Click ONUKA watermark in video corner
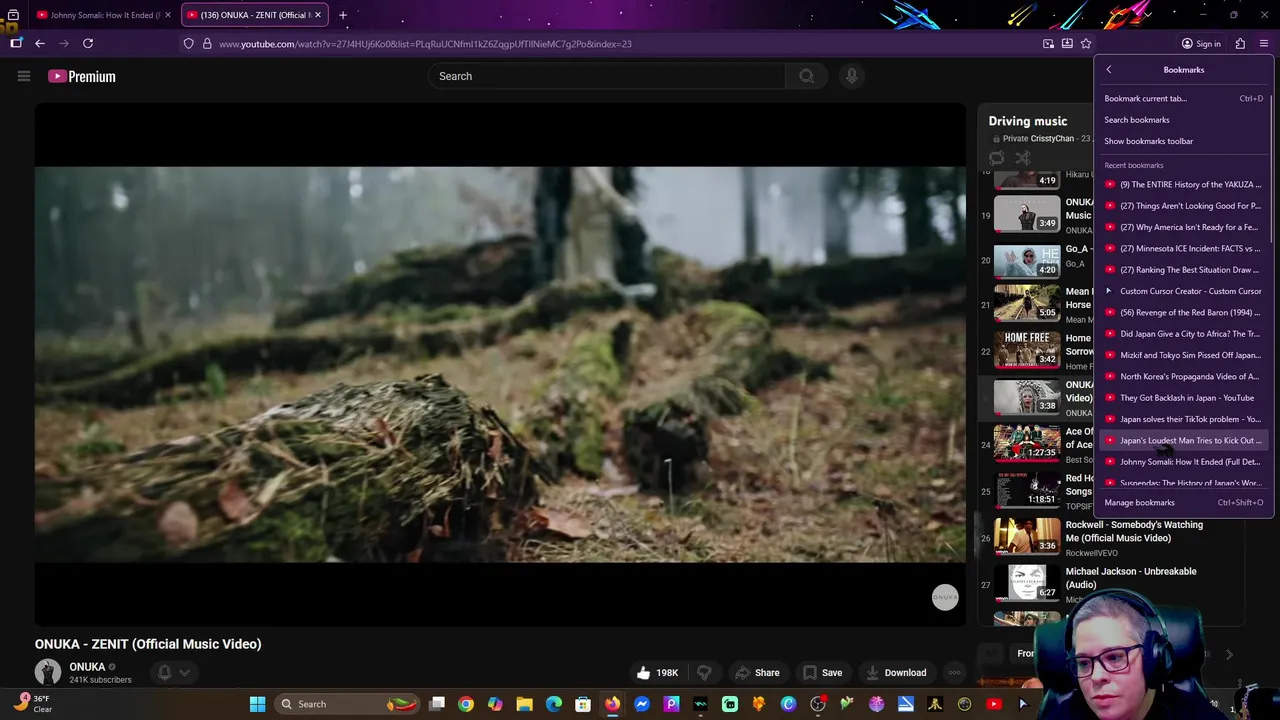 click(x=945, y=597)
